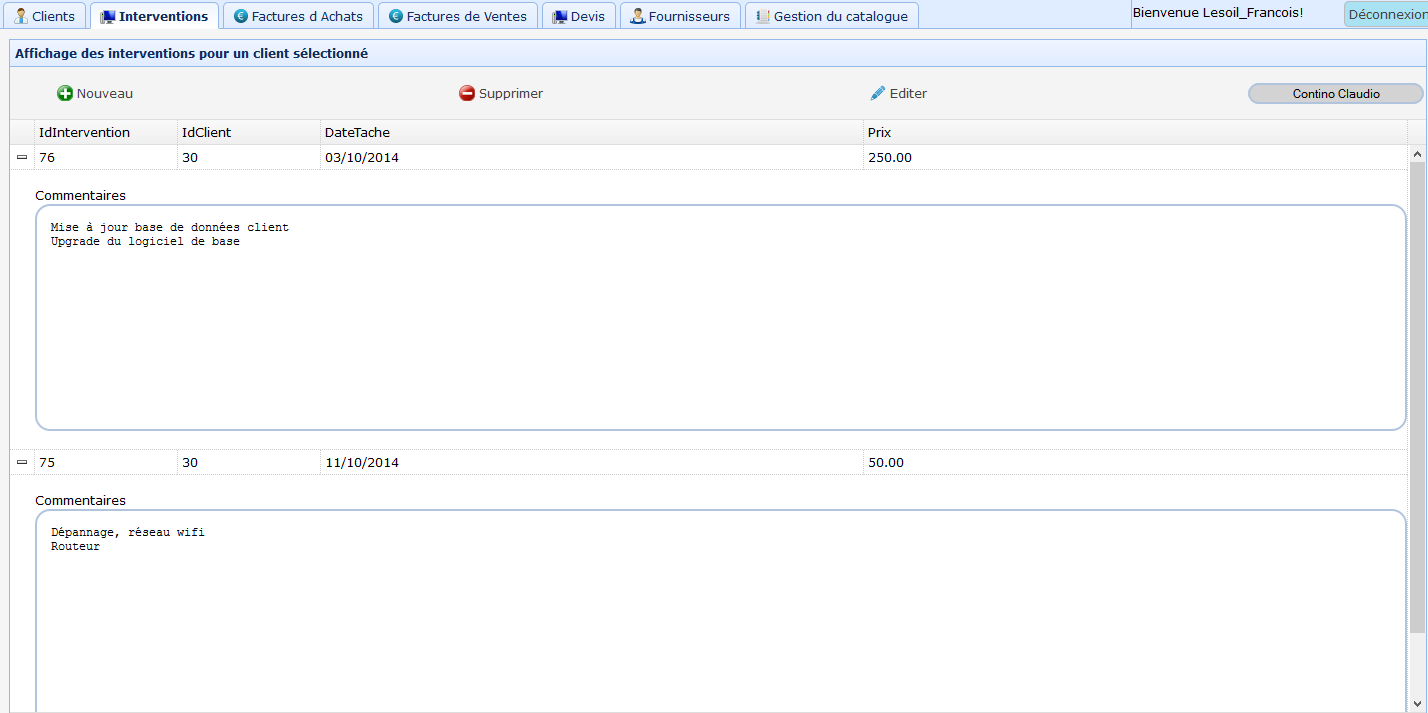
Task: Click the comments box containing Dépannage, réseau wifi
Action: coord(721,611)
